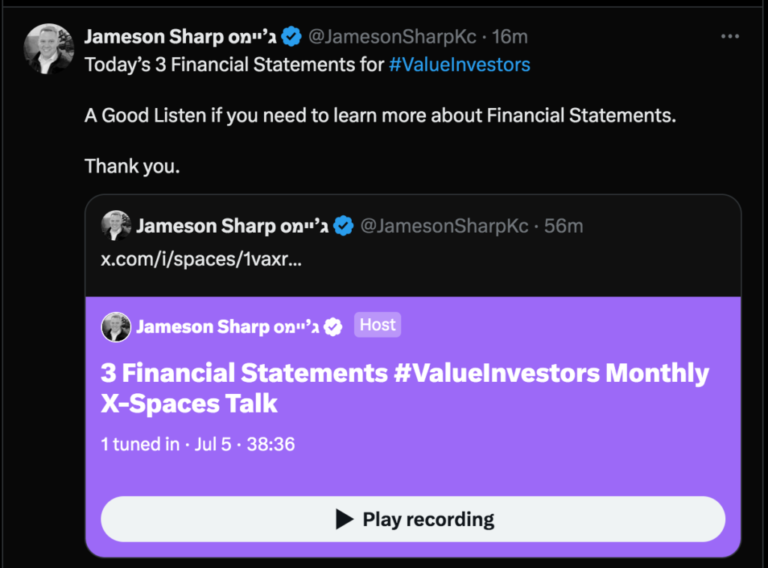Click the 1 tuned in · Jul 5 info line
The height and width of the screenshot is (568, 768).
pyautogui.click(x=198, y=444)
